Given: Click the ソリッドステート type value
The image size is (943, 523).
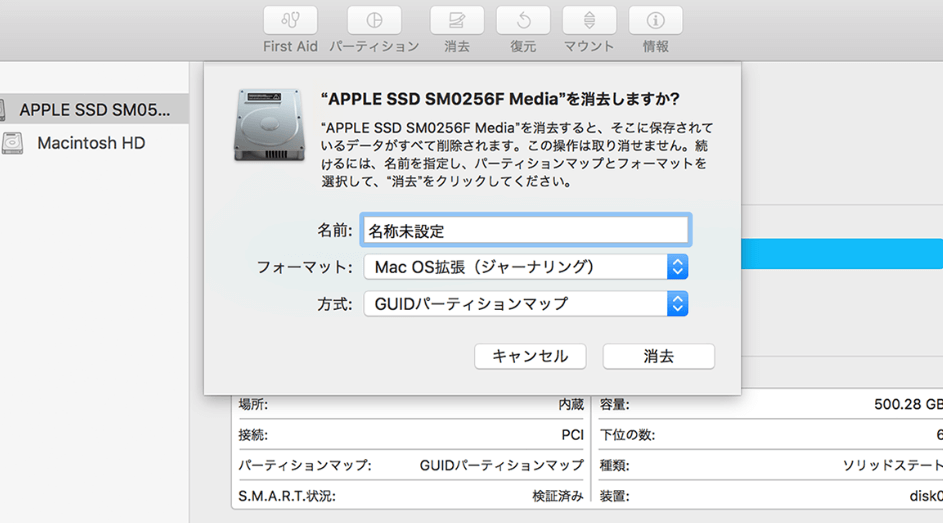Looking at the screenshot, I should [x=892, y=466].
